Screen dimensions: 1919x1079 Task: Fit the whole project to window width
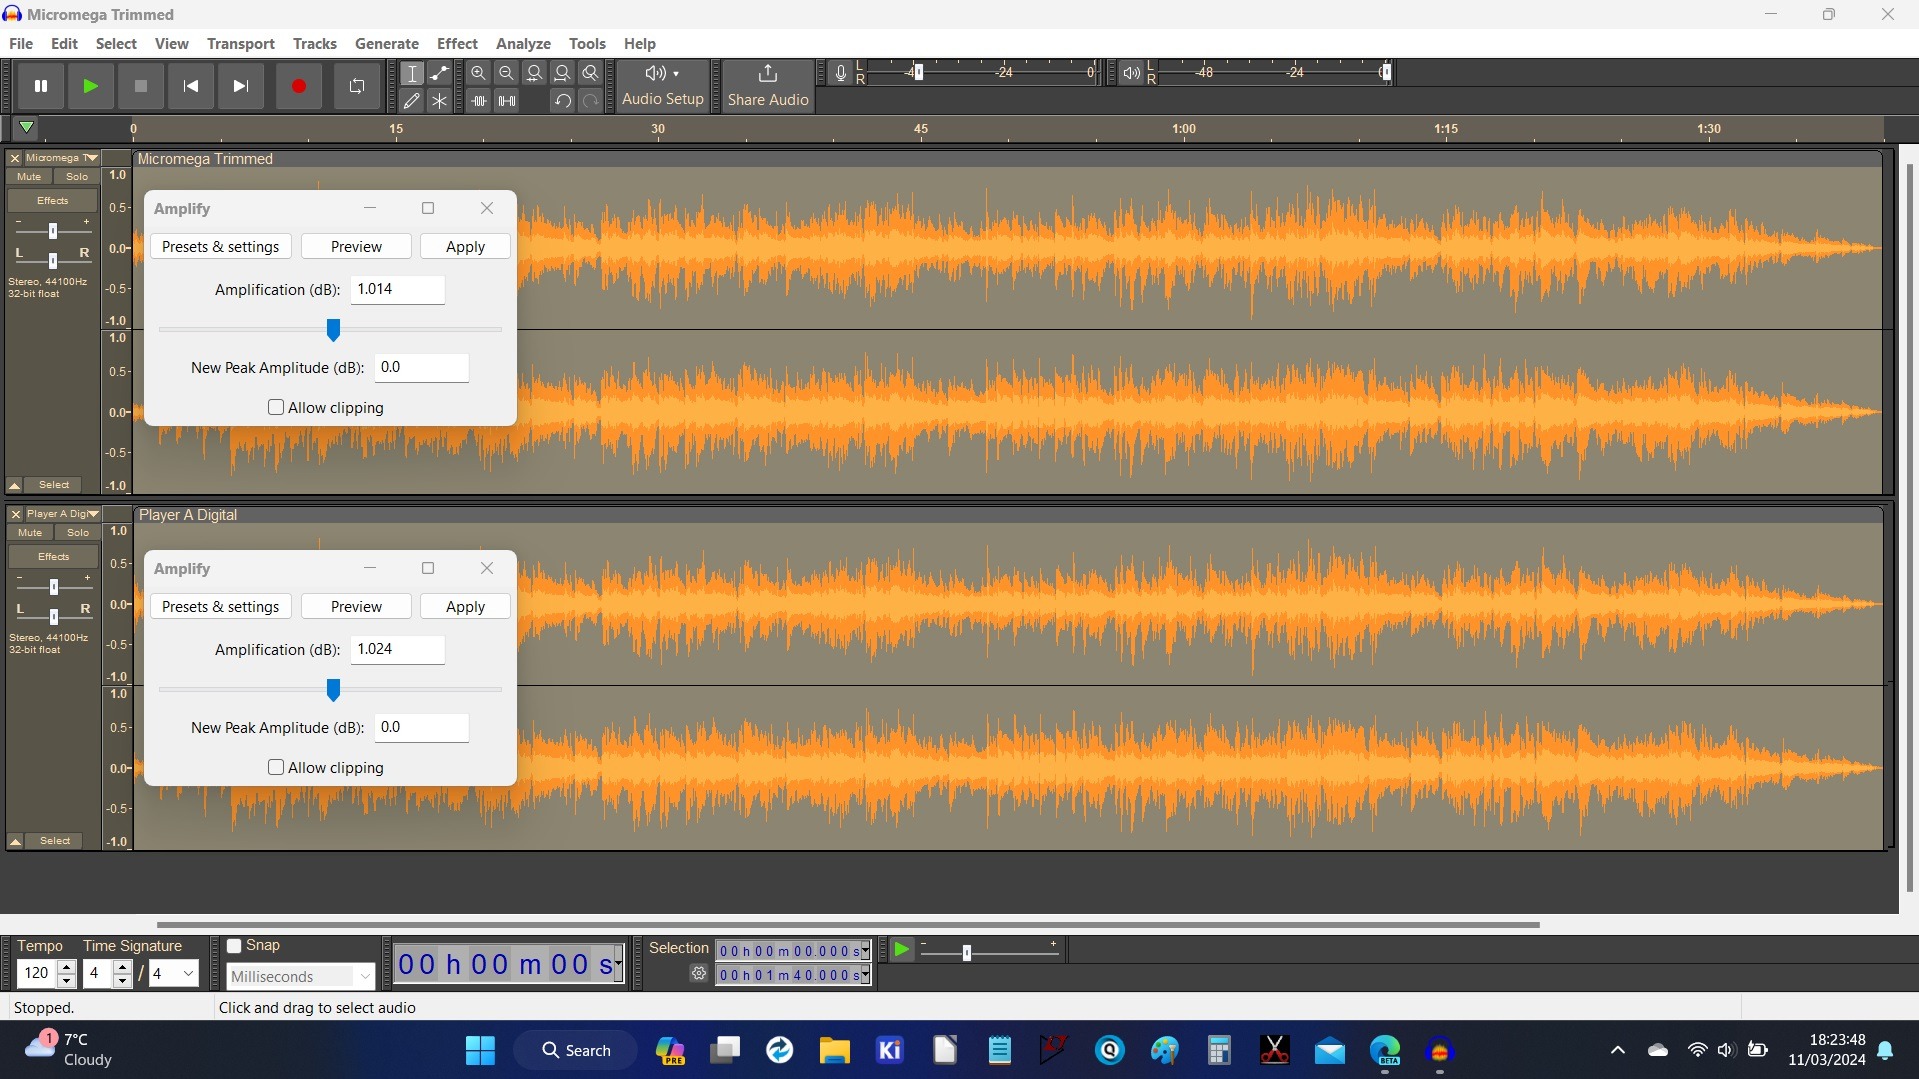click(563, 73)
